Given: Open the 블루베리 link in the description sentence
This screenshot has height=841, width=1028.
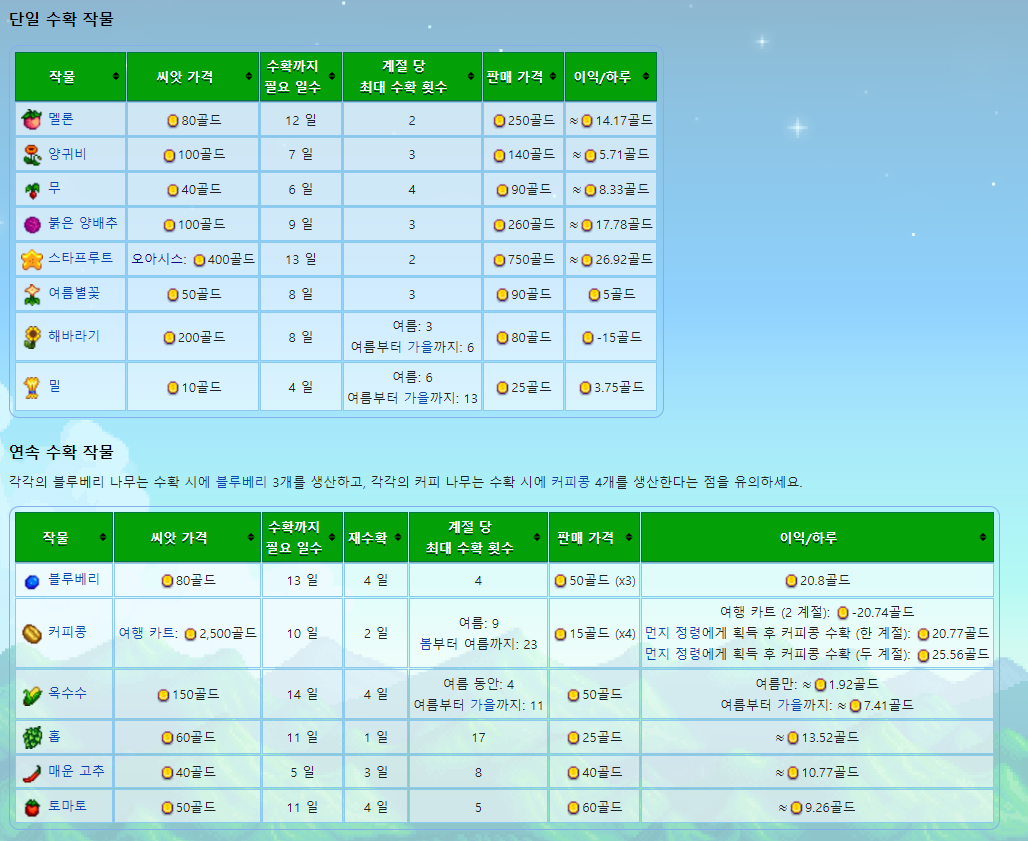Looking at the screenshot, I should coord(241,482).
